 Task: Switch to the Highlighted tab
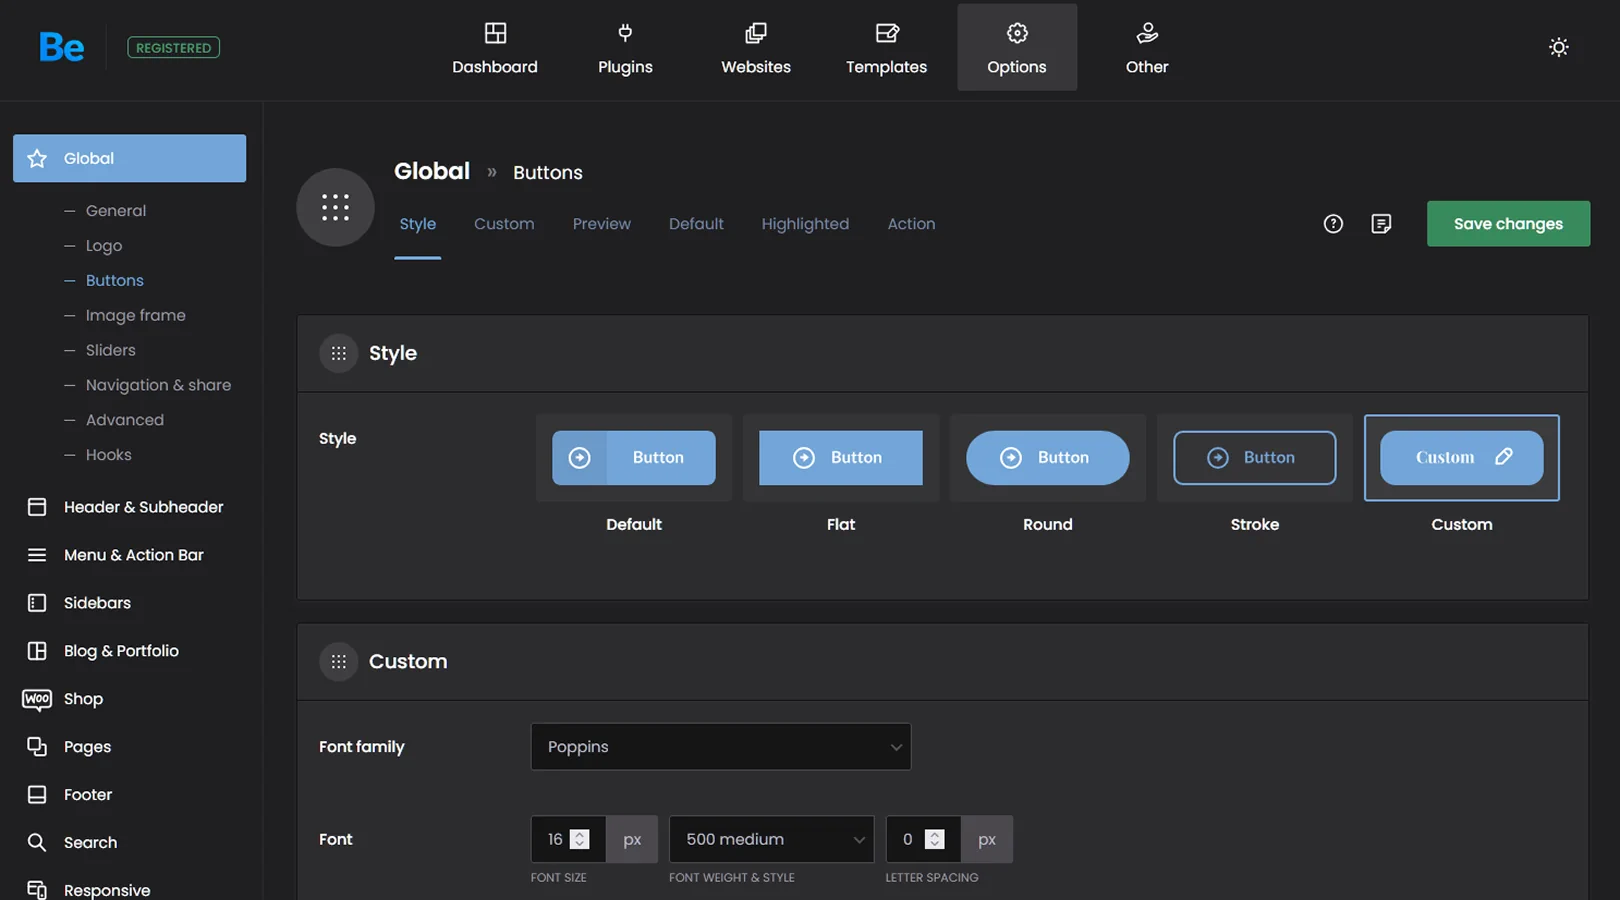point(805,224)
